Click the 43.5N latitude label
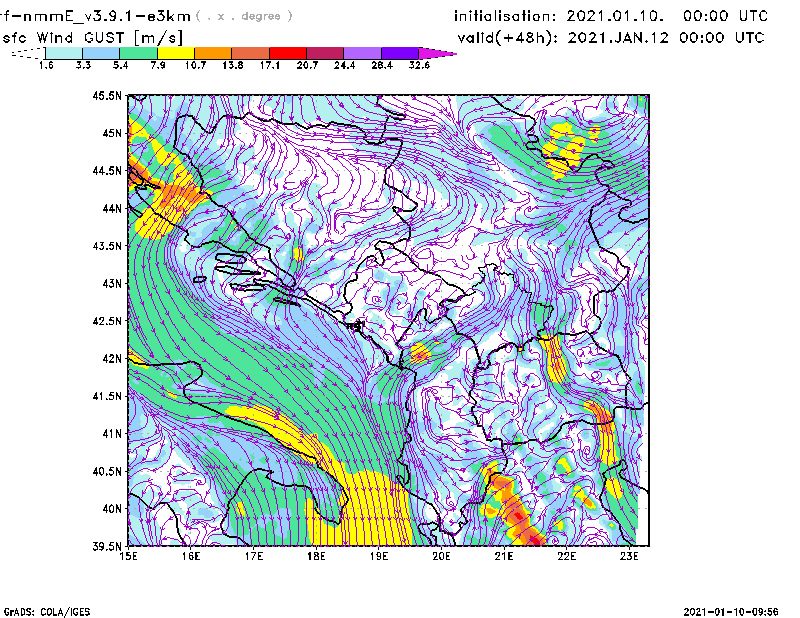 click(x=107, y=246)
